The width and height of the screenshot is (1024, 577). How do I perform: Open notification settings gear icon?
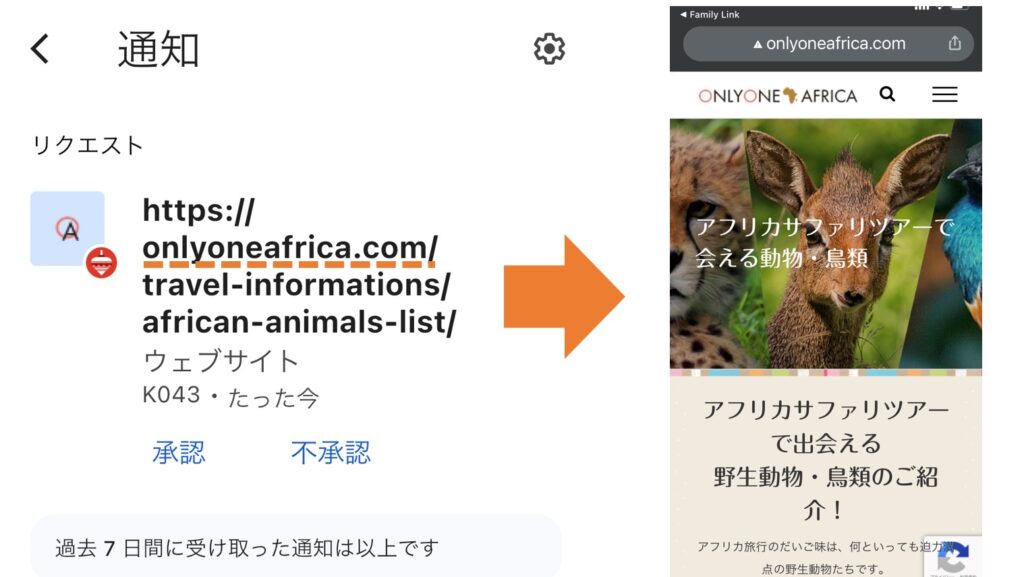click(549, 48)
